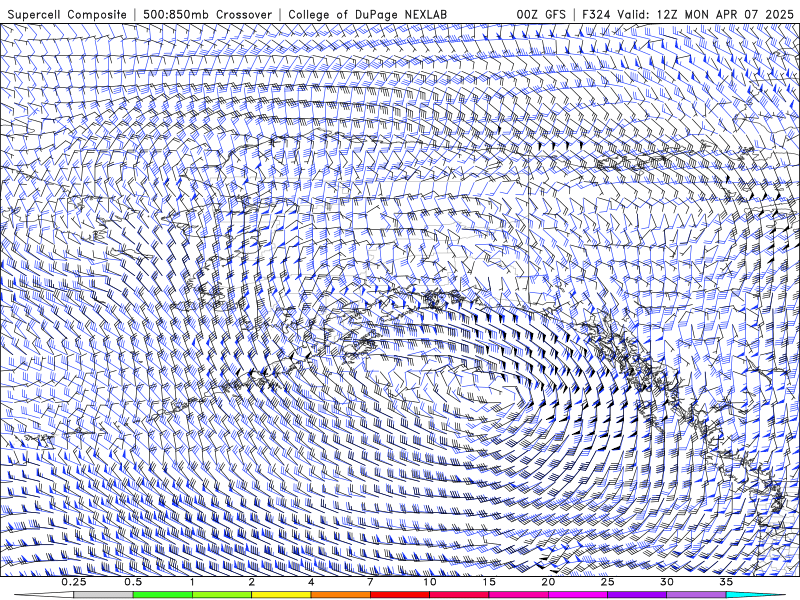
Task: Click the '0.25' color scale label
Action: (x=74, y=582)
